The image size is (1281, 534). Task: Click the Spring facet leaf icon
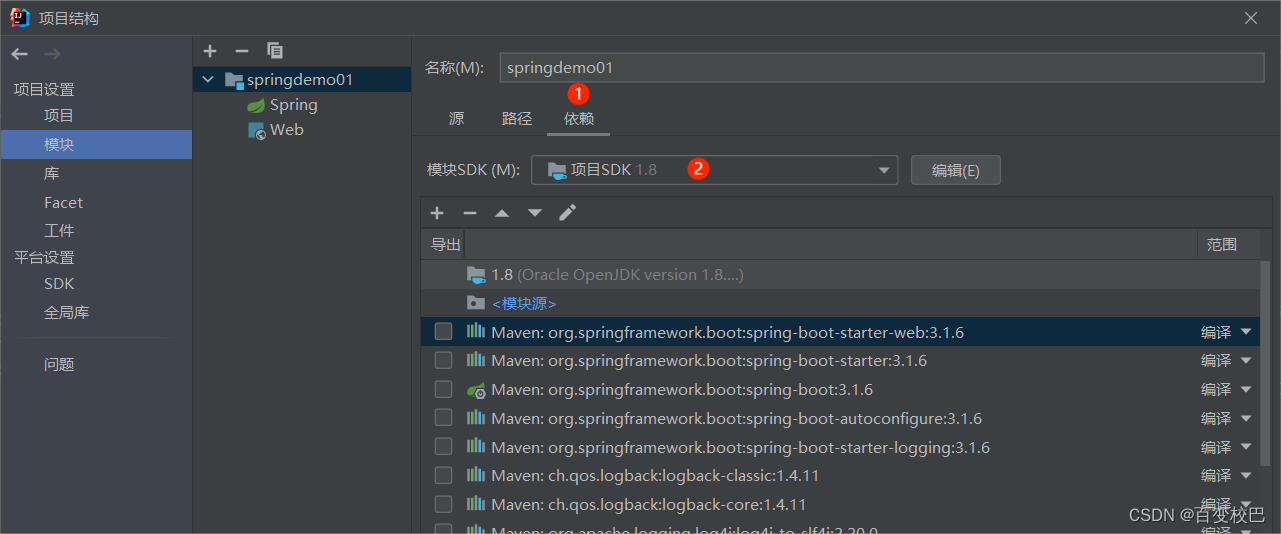pyautogui.click(x=256, y=105)
